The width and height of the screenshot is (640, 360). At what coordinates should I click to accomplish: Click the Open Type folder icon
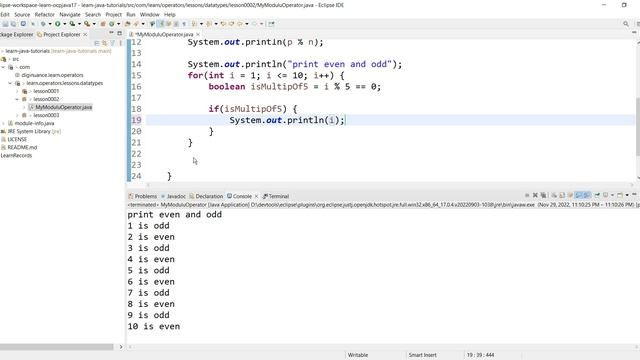coord(127,24)
